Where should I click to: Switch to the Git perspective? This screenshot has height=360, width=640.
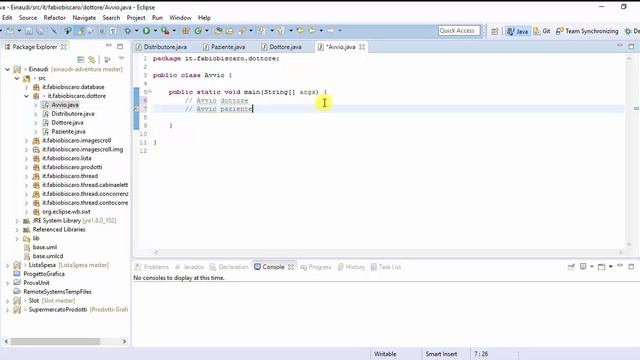pos(542,31)
